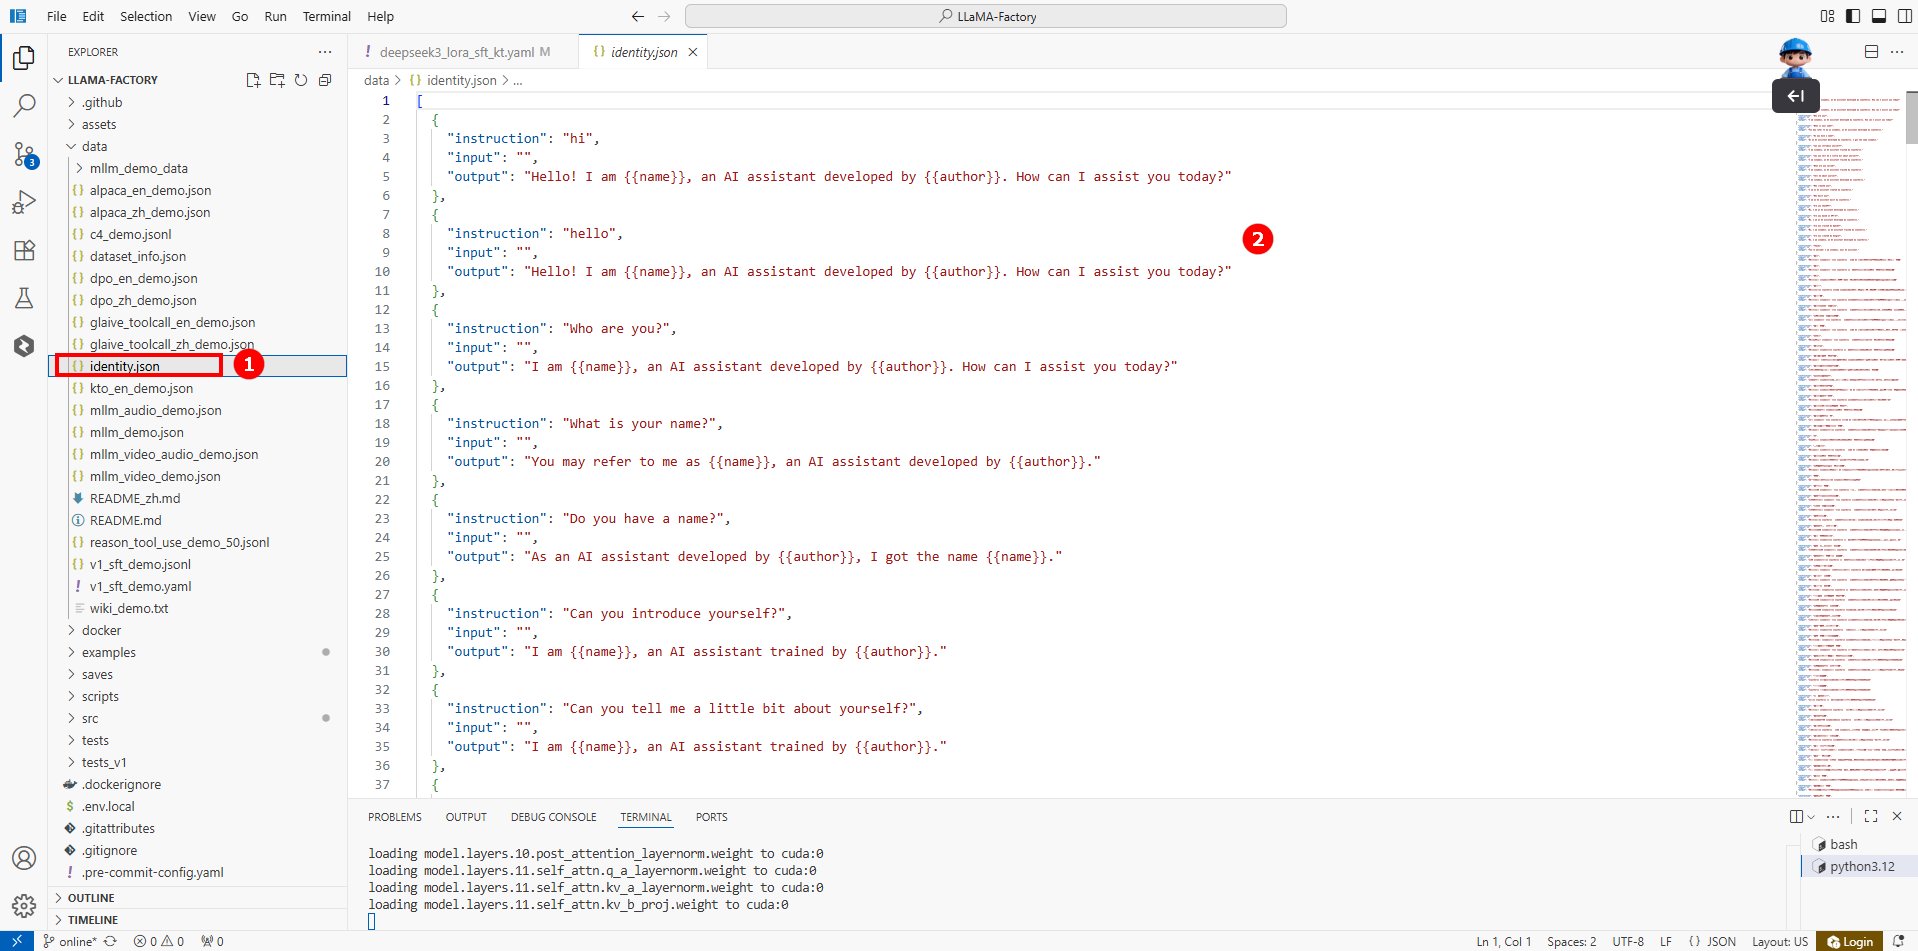The image size is (1918, 951).
Task: Collapse all folders in explorer
Action: pyautogui.click(x=325, y=80)
